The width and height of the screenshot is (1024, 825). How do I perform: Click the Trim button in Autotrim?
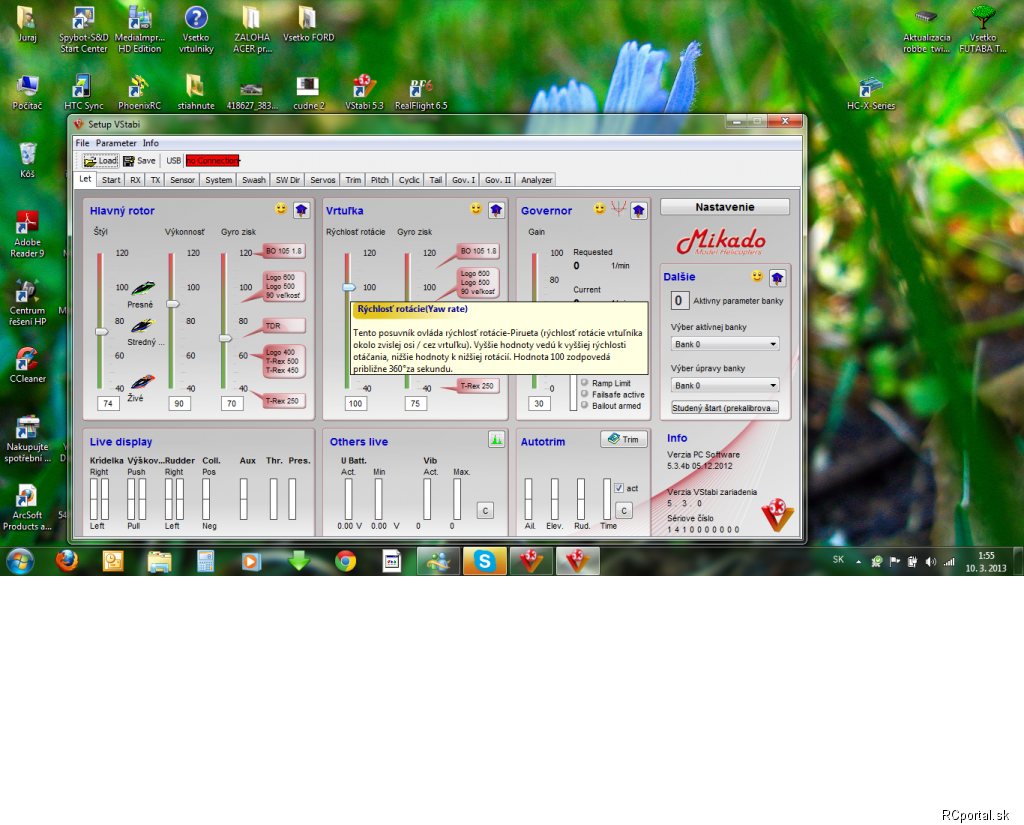(x=624, y=439)
